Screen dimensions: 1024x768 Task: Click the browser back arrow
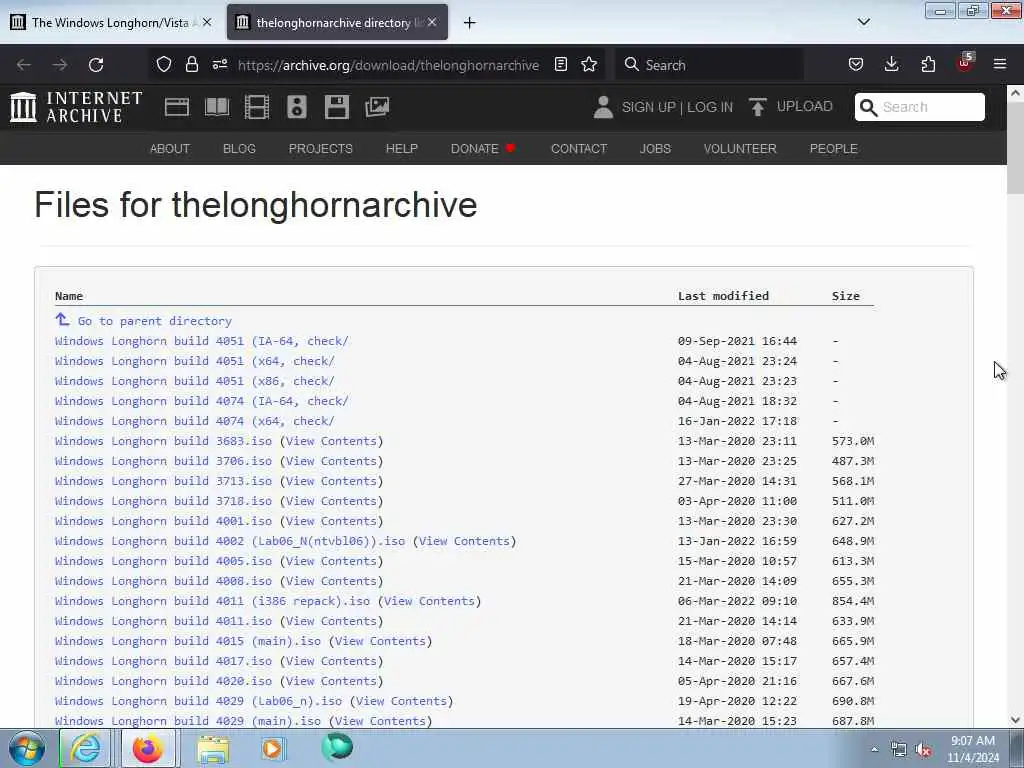click(x=24, y=65)
